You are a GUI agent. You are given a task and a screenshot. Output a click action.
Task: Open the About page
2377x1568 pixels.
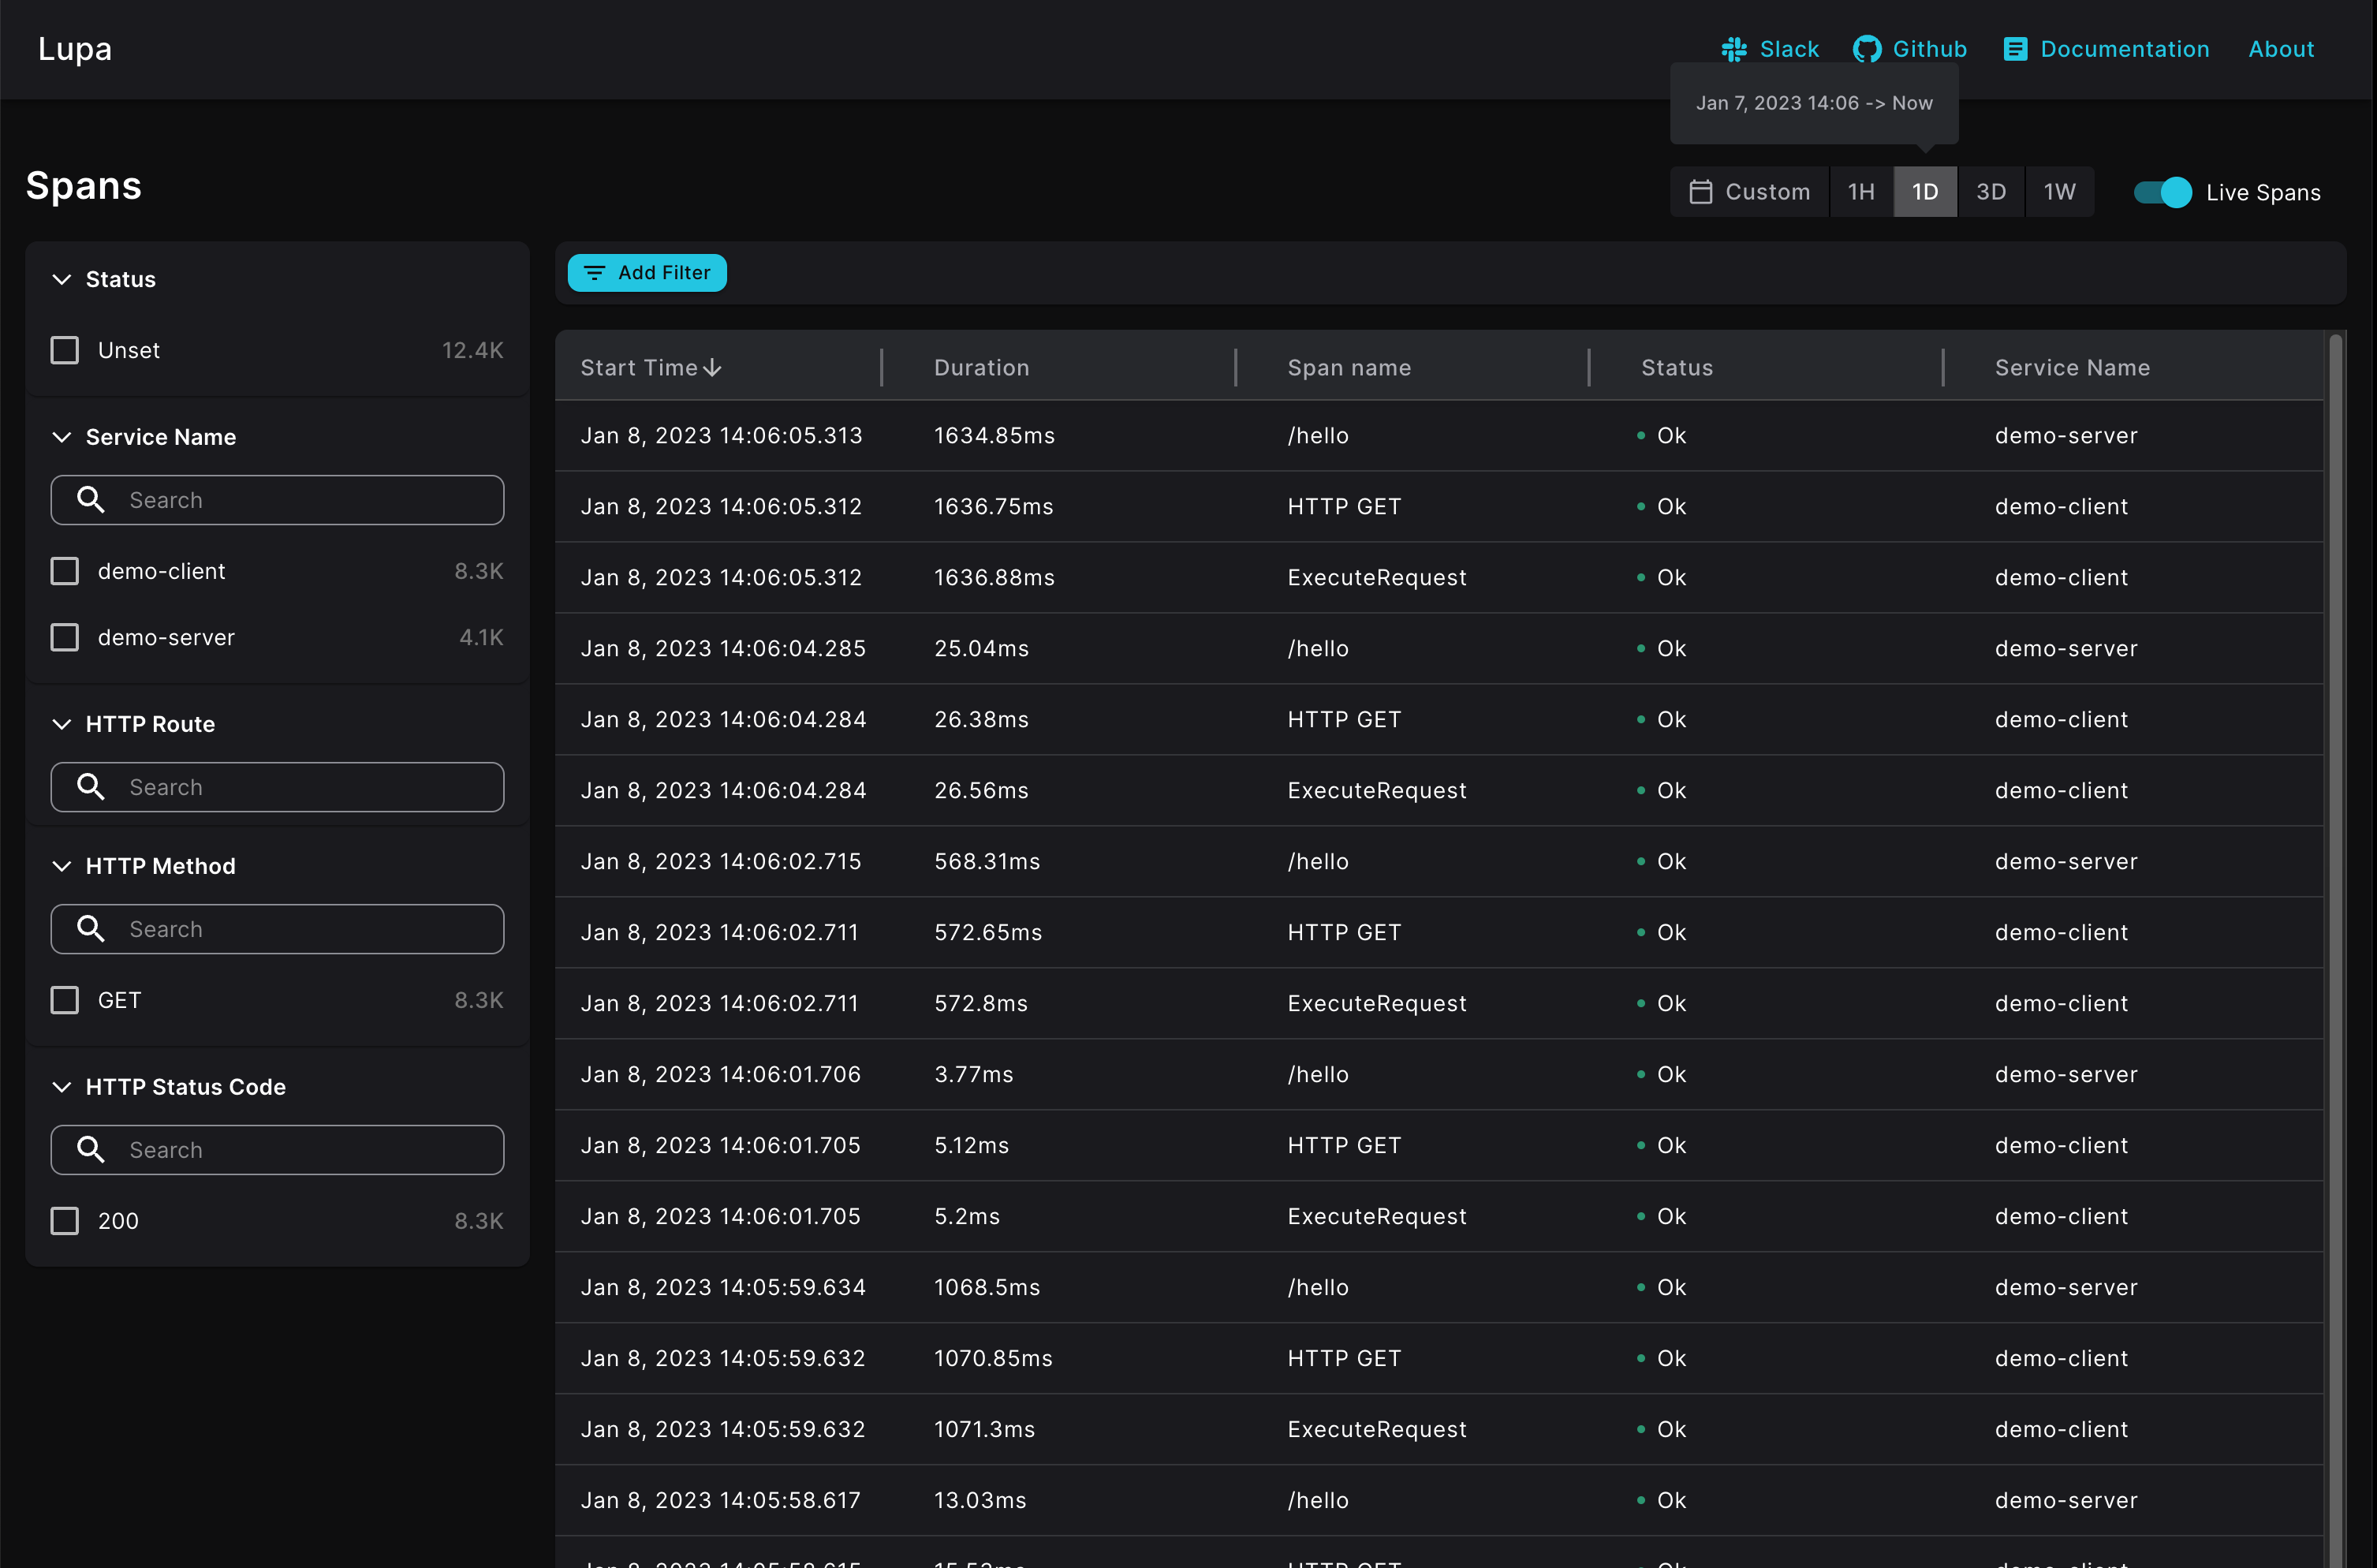coord(2281,48)
